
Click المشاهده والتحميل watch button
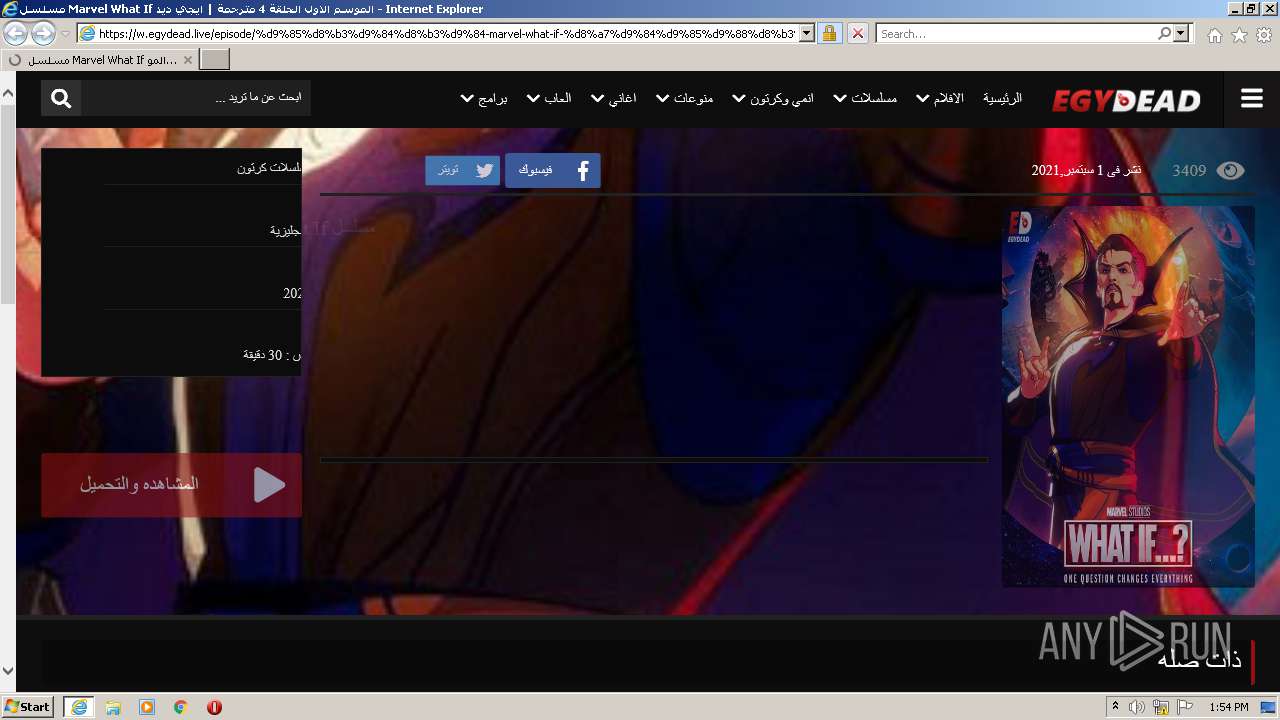point(171,485)
